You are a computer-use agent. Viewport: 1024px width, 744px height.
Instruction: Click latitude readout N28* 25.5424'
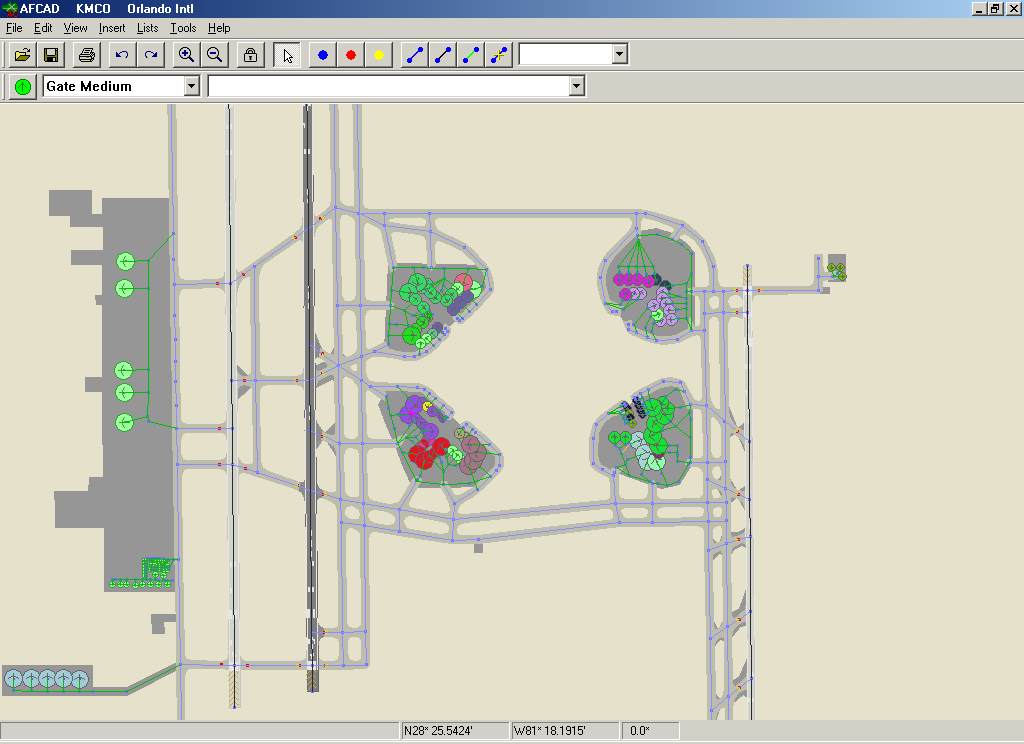tap(455, 731)
